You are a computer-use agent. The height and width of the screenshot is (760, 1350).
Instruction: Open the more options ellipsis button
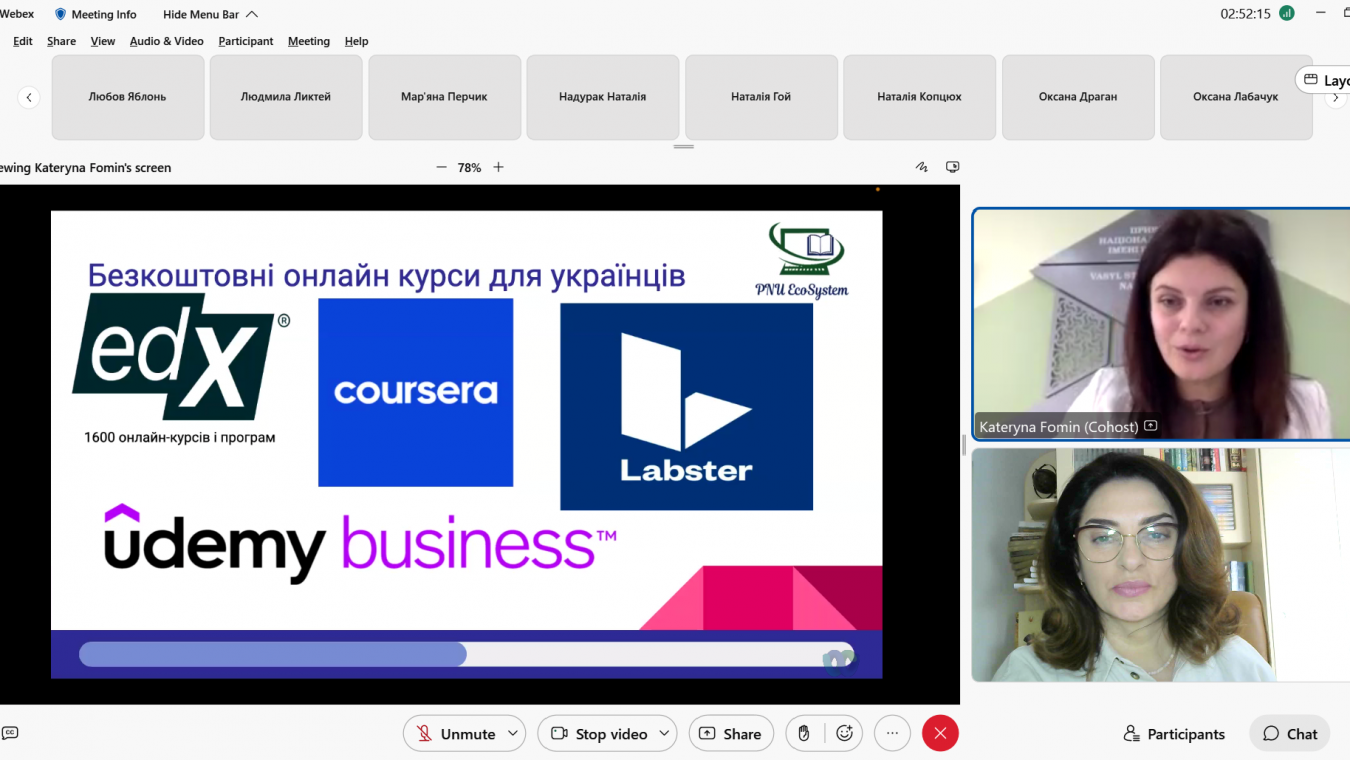(x=892, y=733)
